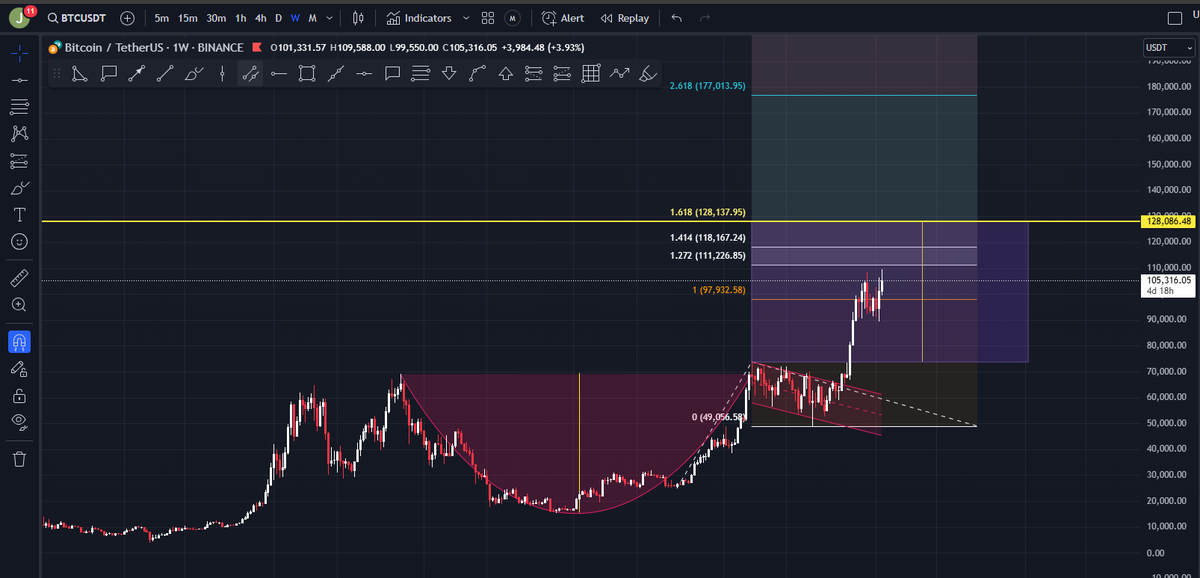Screen dimensions: 1200x578
Task: Switch to the 5m timeframe
Action: point(162,18)
